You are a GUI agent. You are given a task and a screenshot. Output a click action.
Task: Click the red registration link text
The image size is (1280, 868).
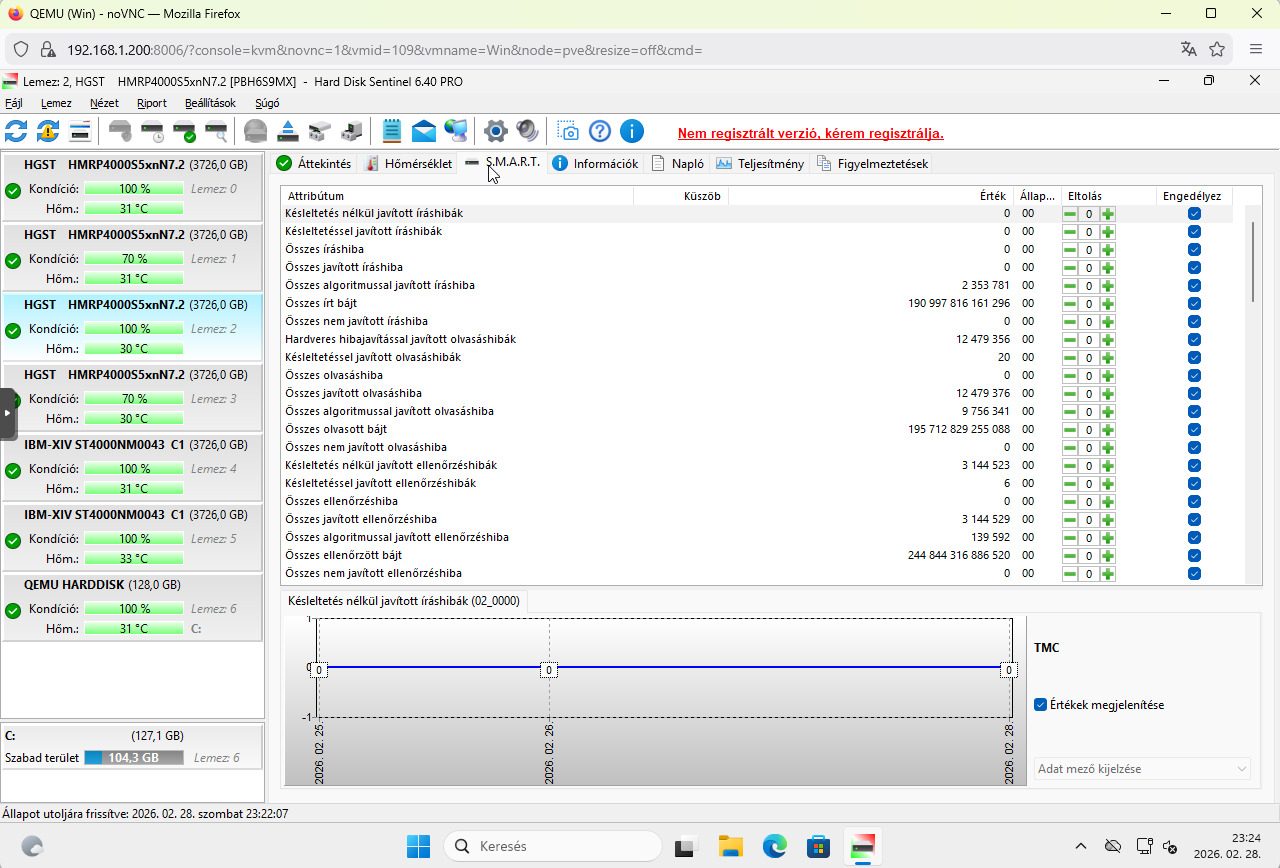pos(810,133)
